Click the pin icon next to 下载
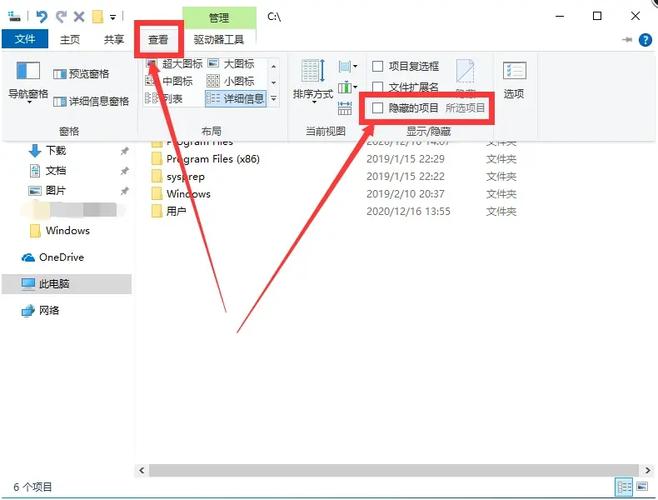658x500 pixels. (x=125, y=151)
